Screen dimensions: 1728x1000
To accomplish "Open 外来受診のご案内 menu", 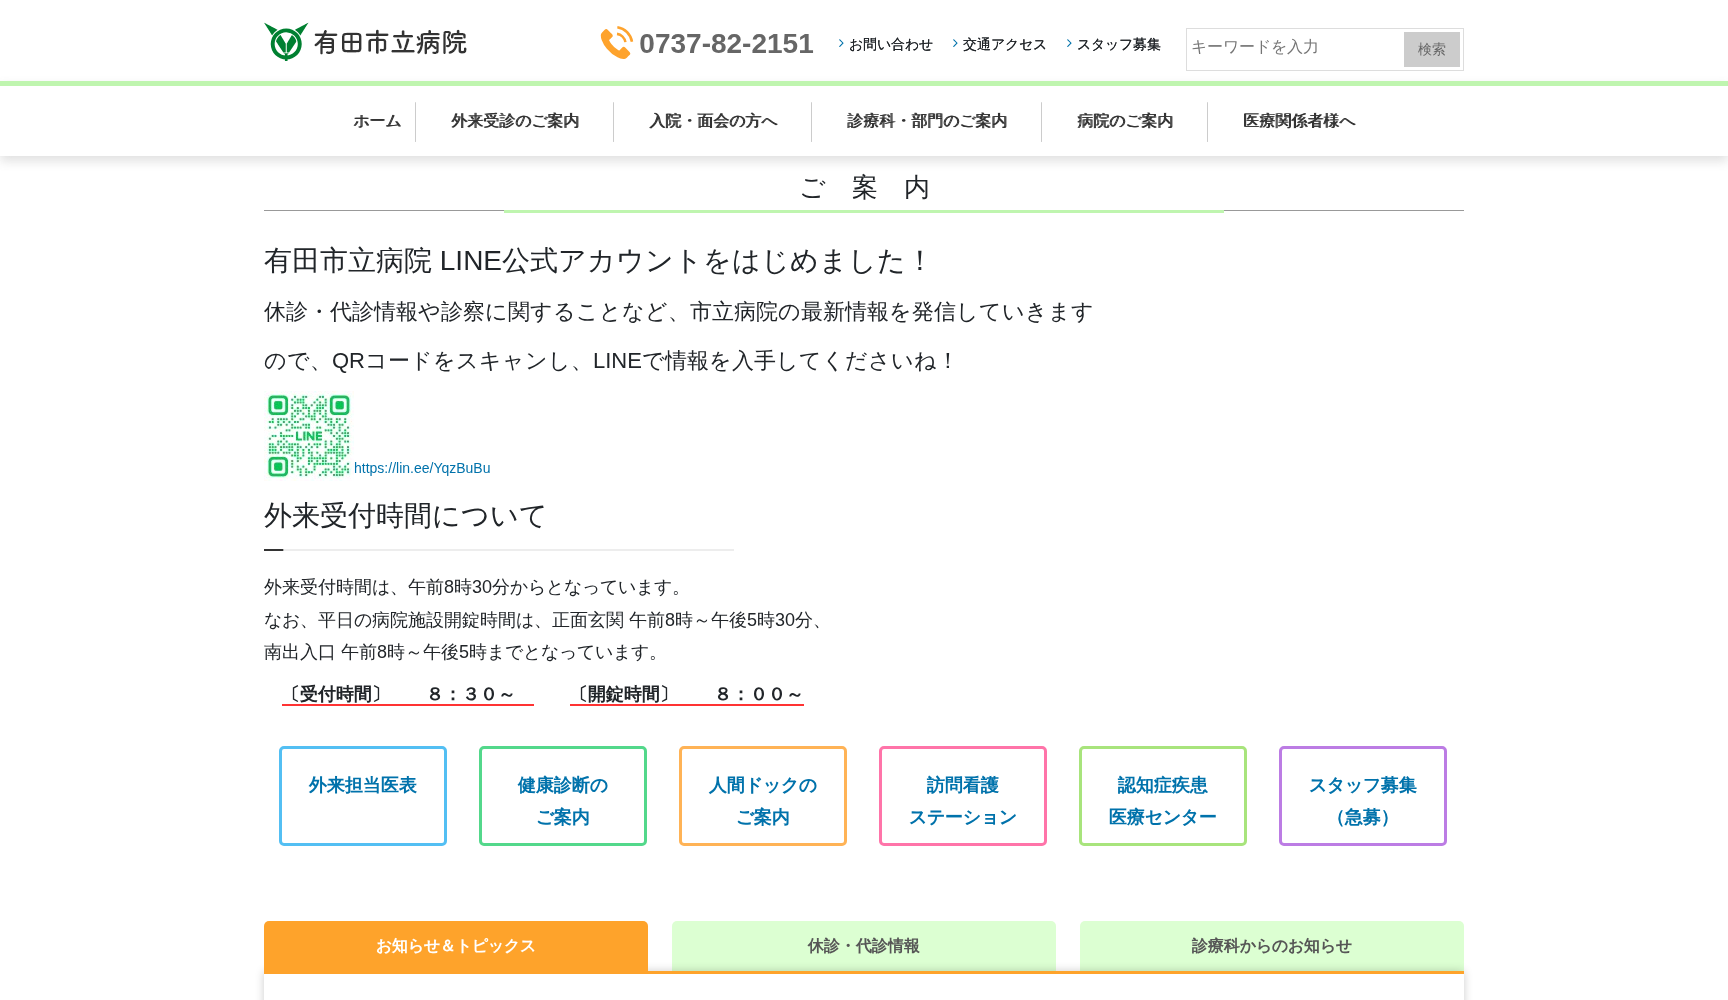I will pos(515,121).
